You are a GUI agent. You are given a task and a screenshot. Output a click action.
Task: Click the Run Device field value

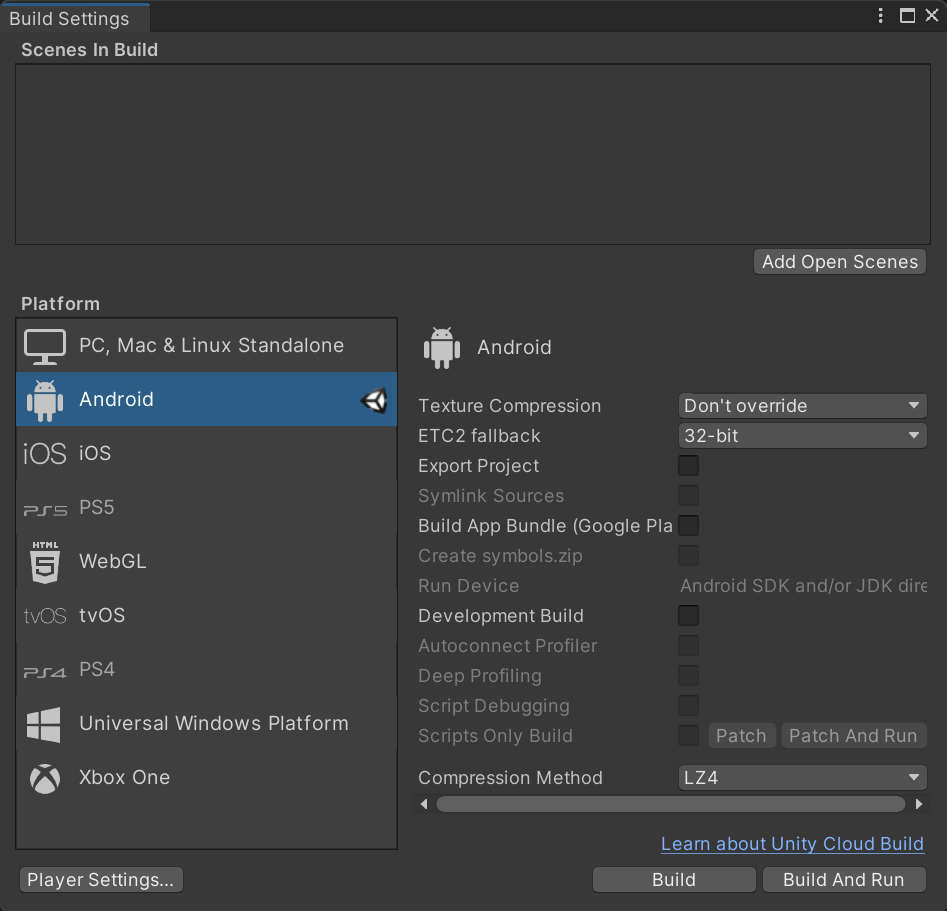(803, 586)
